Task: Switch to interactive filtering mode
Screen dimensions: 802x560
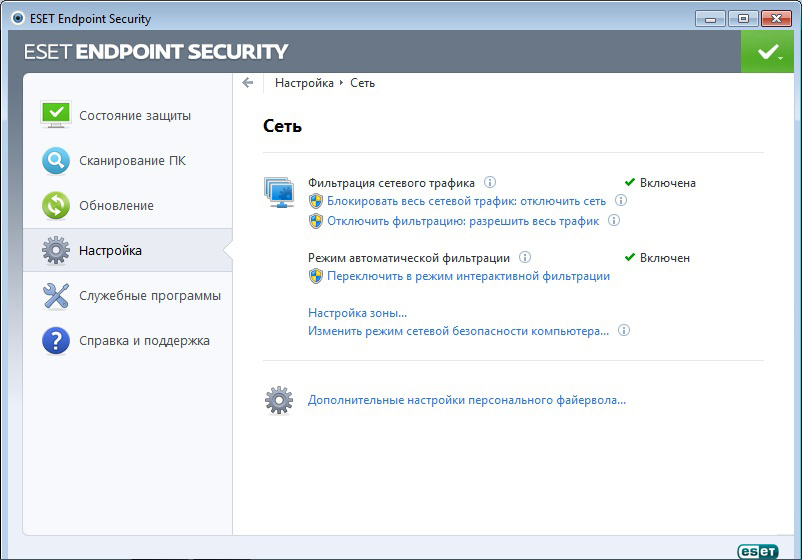Action: click(x=468, y=276)
